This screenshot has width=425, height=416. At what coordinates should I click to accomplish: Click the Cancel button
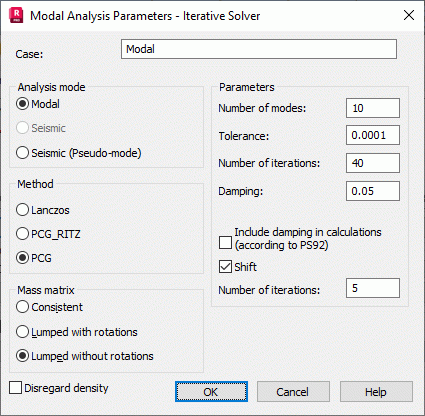tap(293, 392)
